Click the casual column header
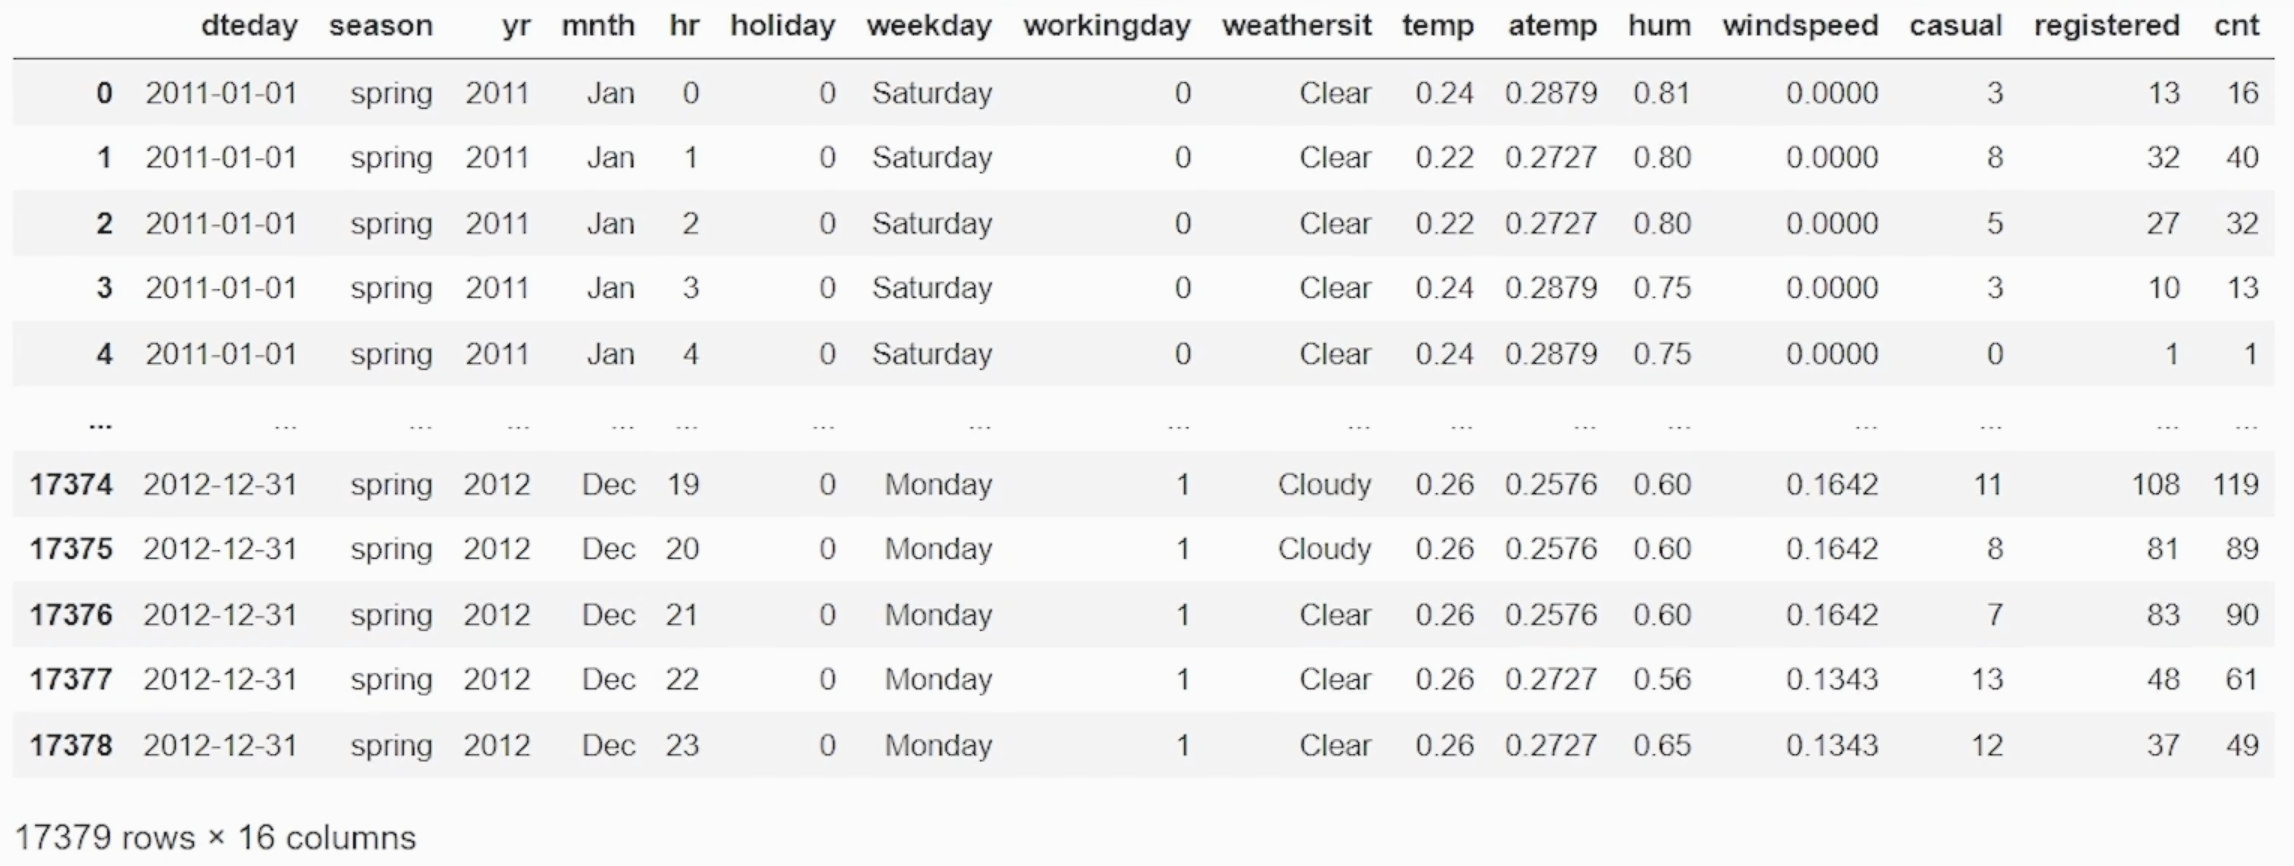The width and height of the screenshot is (2294, 866). point(1956,25)
